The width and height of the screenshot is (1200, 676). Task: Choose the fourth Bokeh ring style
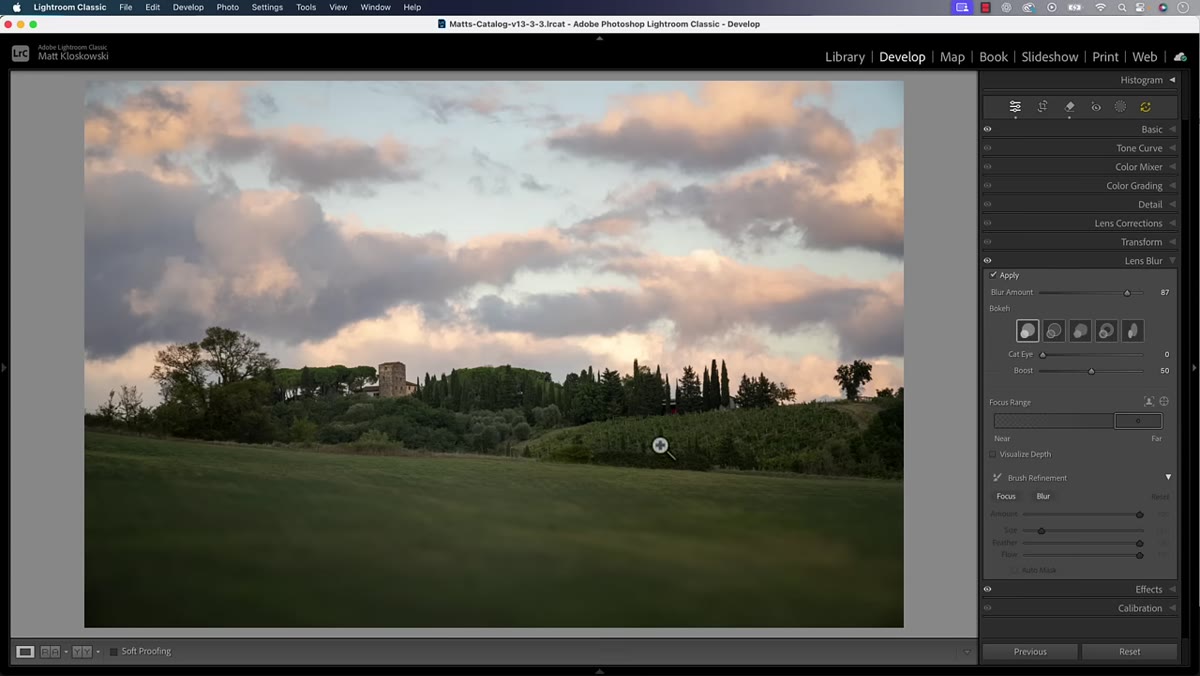1106,331
